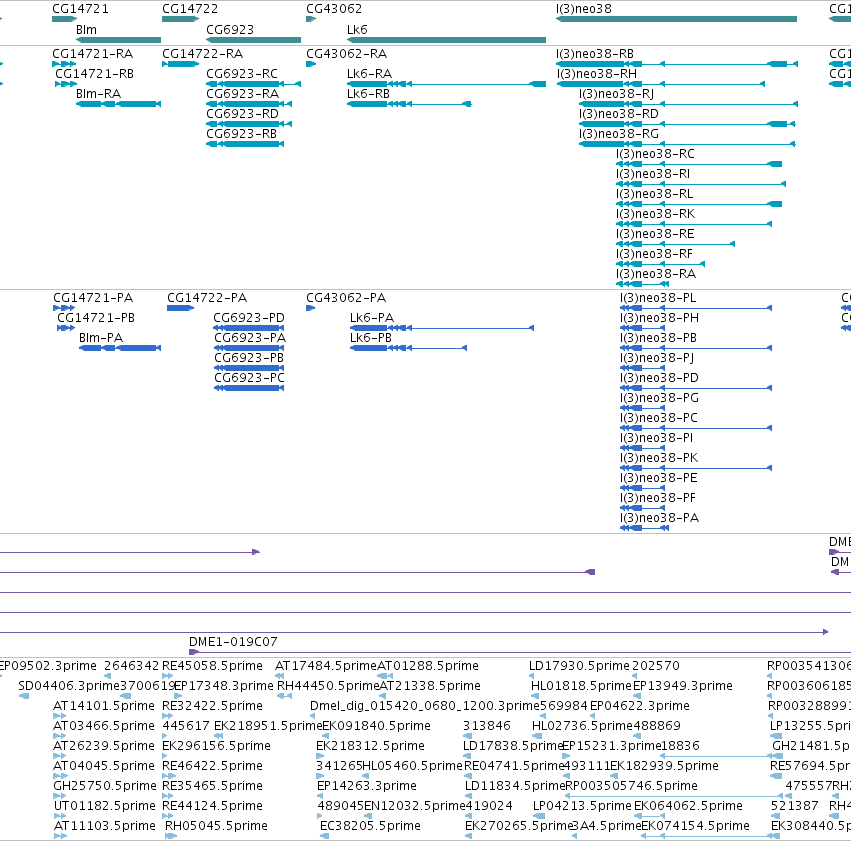This screenshot has width=851, height=841.
Task: Open protein l(3)neo38-PE
Action: pyautogui.click(x=643, y=489)
